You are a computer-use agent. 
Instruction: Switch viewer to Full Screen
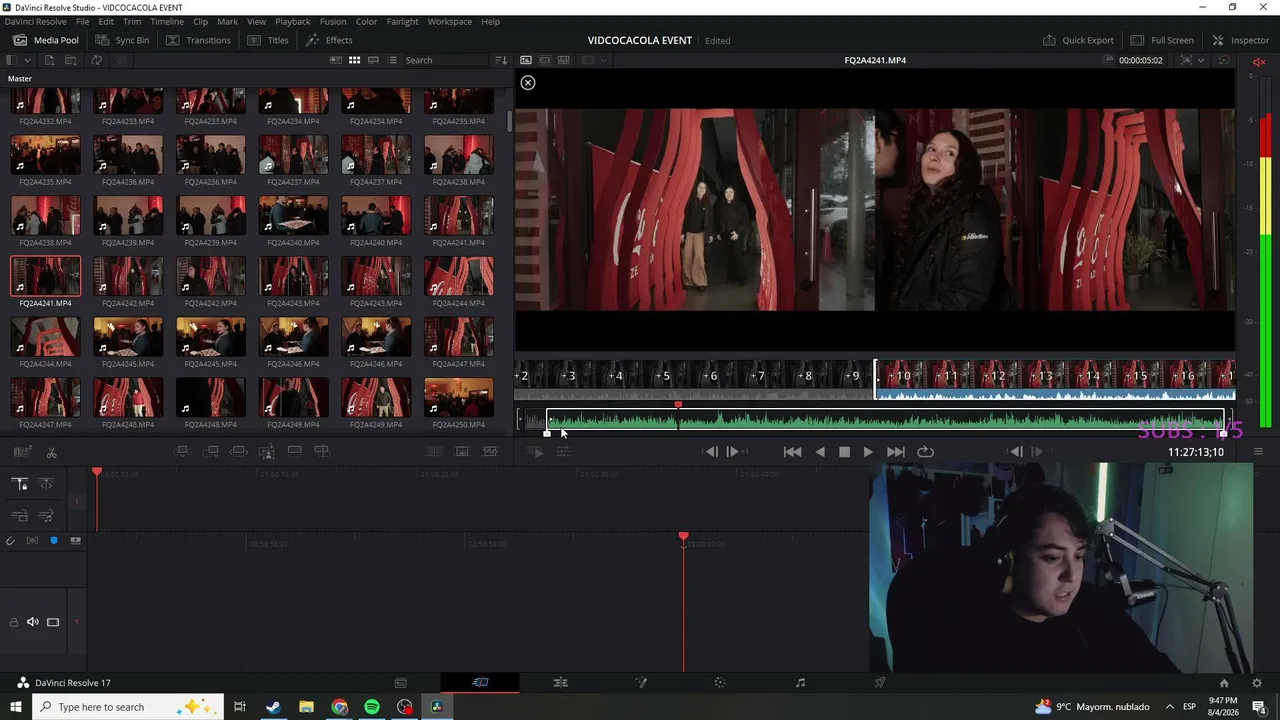pos(1162,40)
